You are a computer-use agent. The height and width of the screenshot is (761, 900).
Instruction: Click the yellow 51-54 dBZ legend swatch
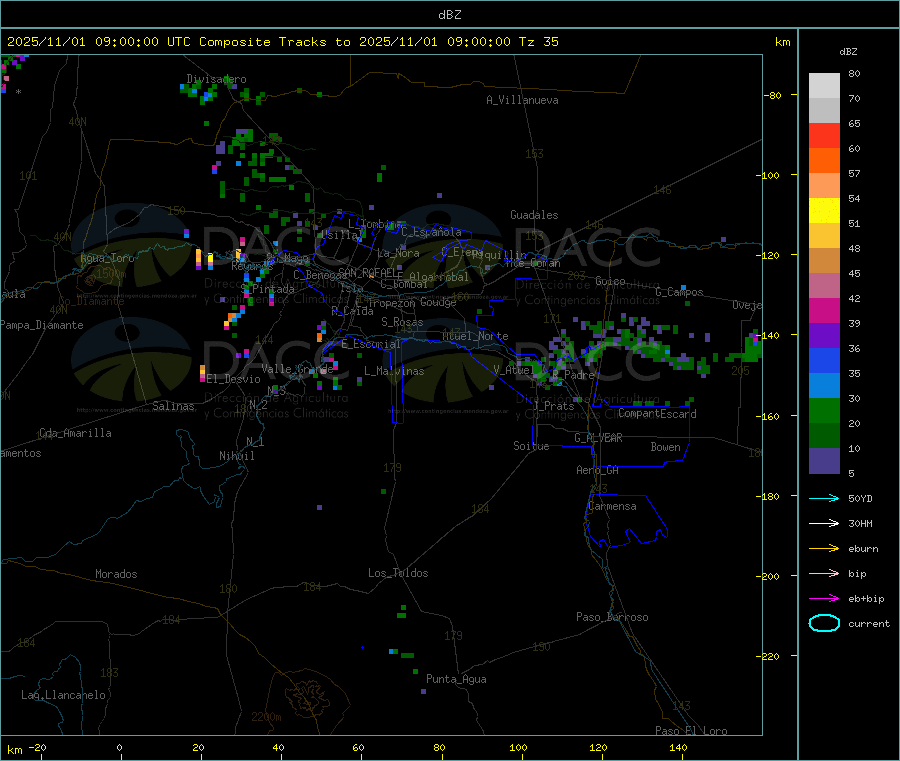(x=824, y=211)
